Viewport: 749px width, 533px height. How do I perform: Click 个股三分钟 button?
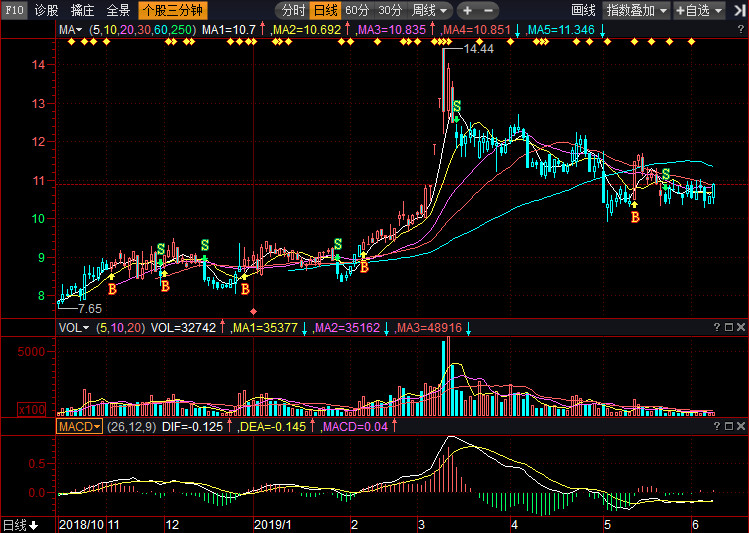[x=173, y=10]
